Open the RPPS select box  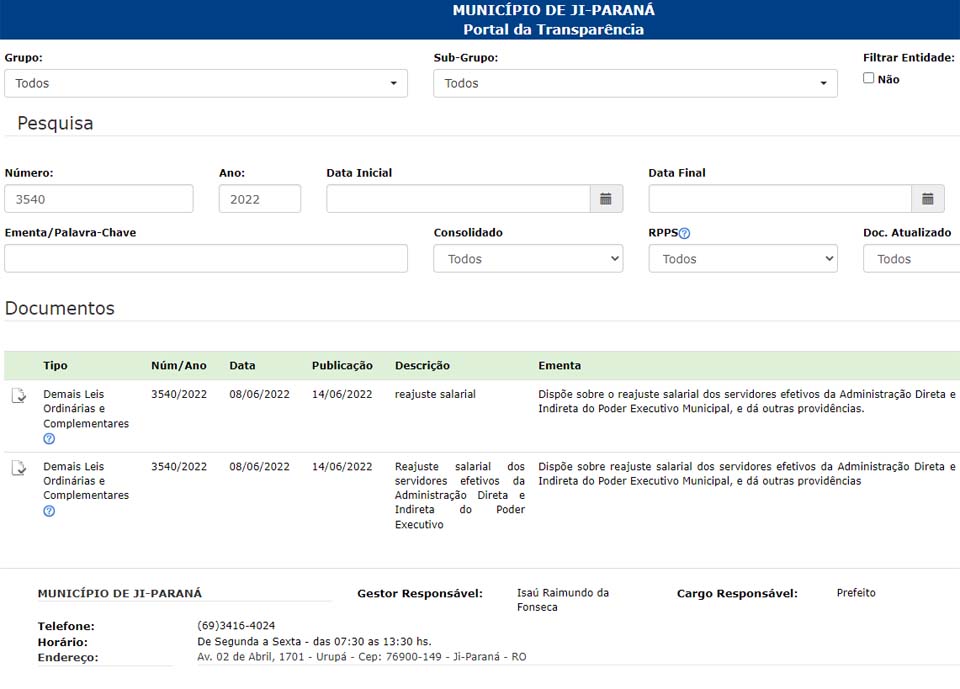point(742,259)
